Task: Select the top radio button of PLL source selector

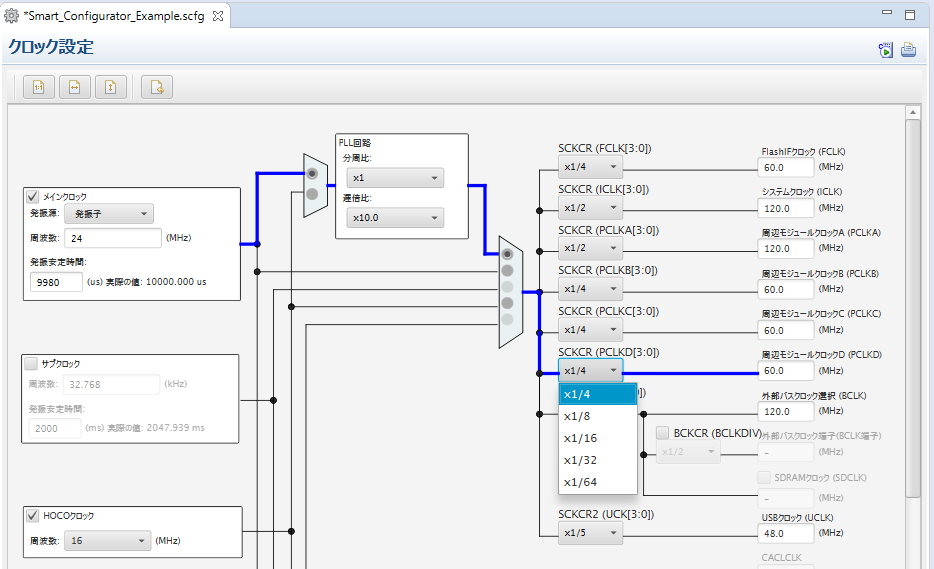Action: 313,173
